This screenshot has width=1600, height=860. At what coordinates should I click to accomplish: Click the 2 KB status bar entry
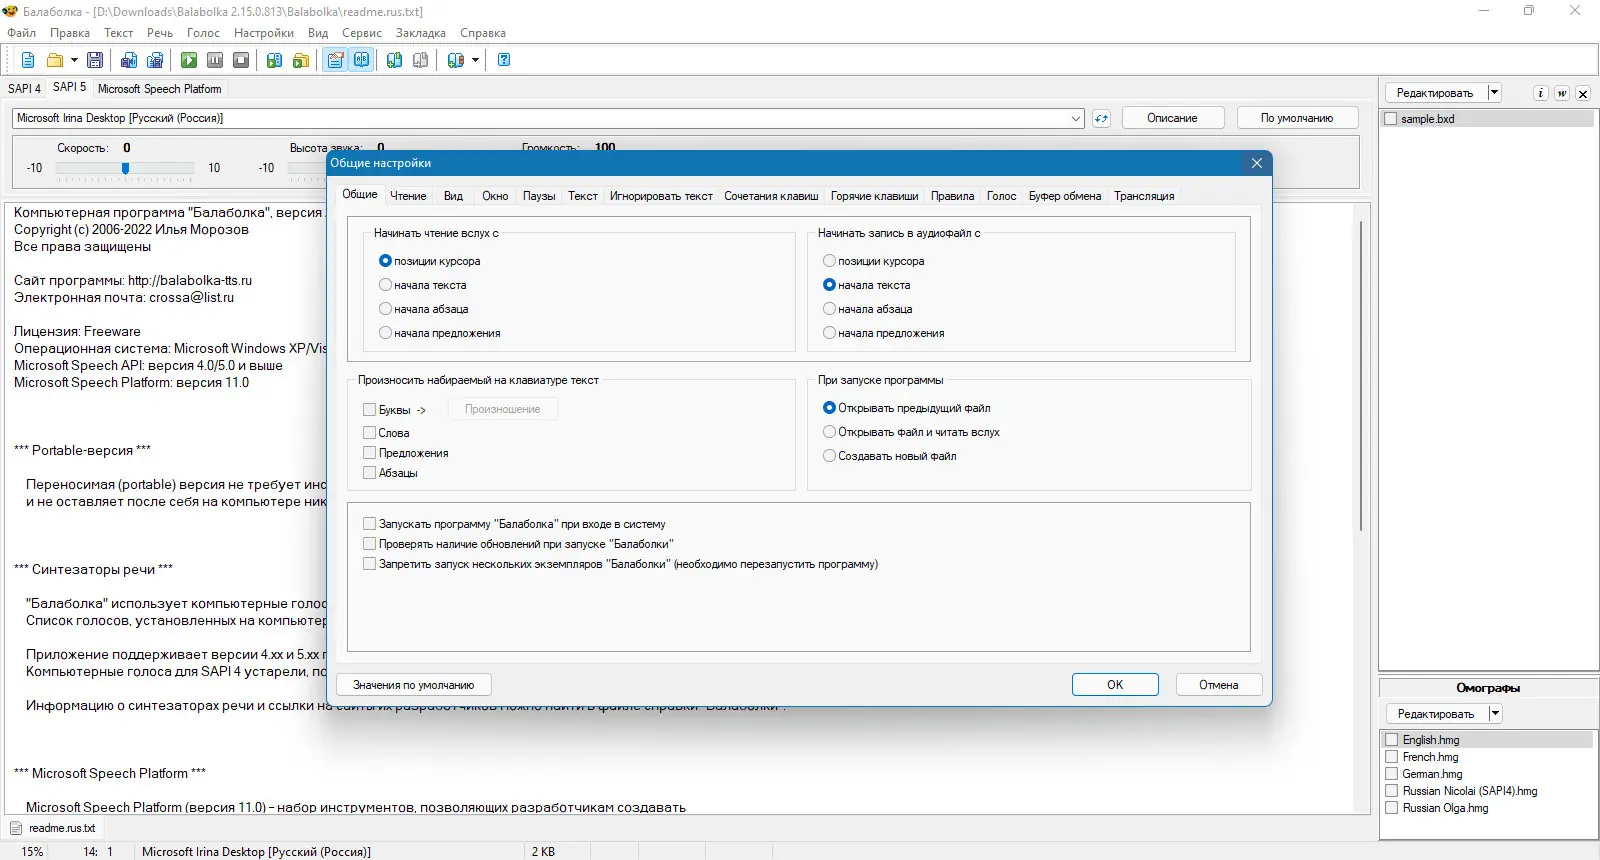543,852
